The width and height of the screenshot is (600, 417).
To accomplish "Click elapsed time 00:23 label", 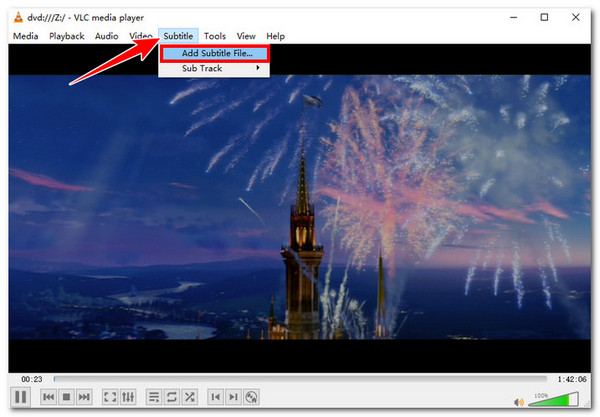I will (32, 379).
